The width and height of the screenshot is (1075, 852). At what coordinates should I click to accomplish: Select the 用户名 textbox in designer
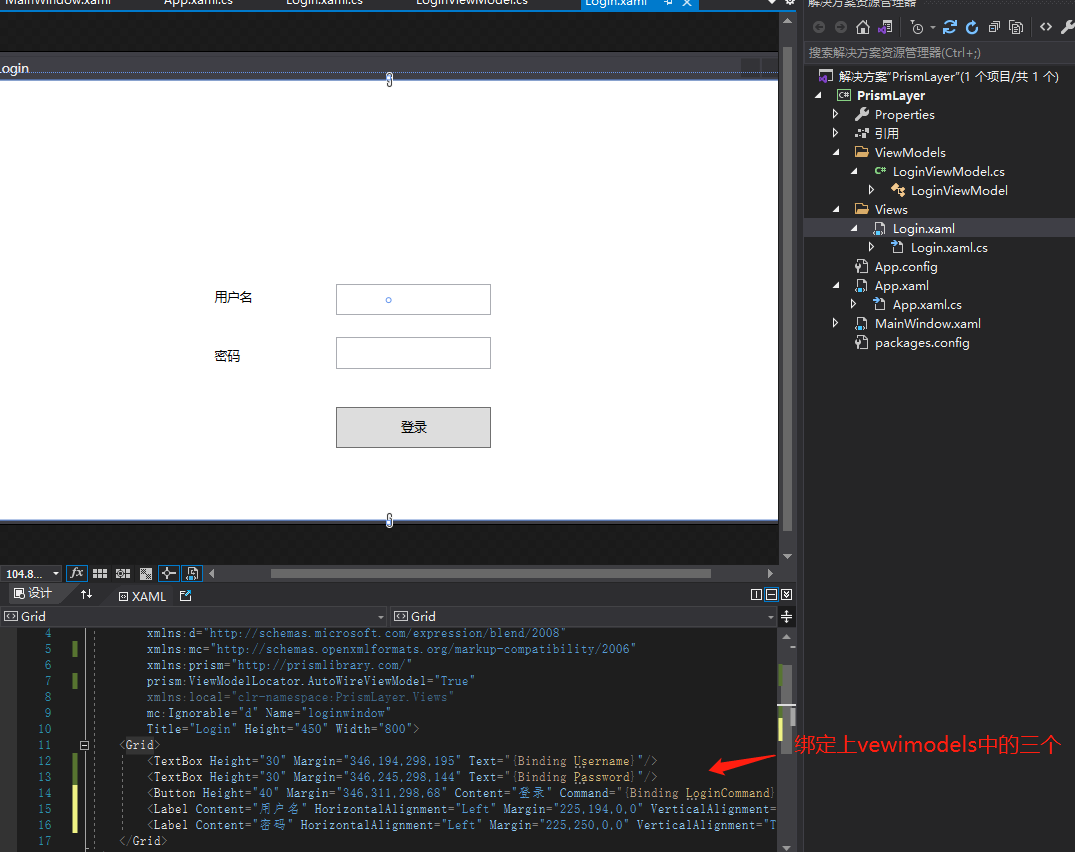[x=413, y=300]
